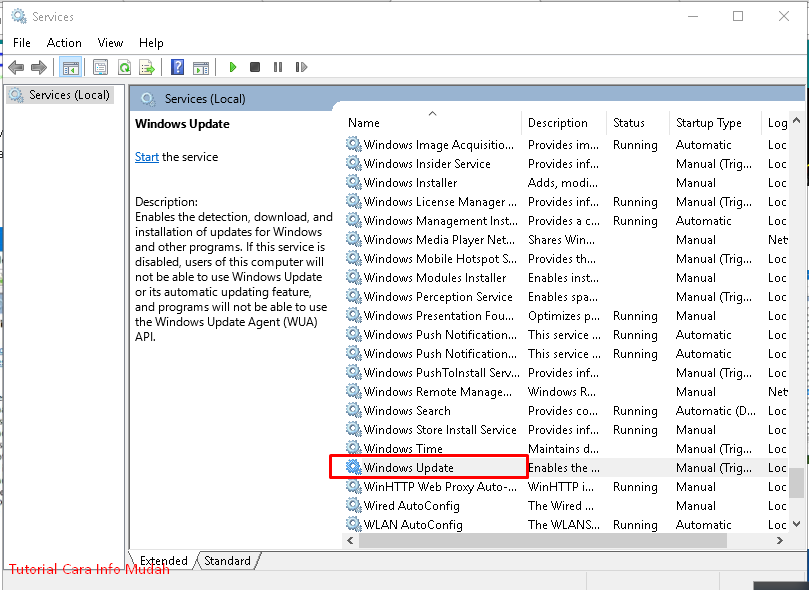
Task: Click gear icon beside Windows Search
Action: (353, 410)
